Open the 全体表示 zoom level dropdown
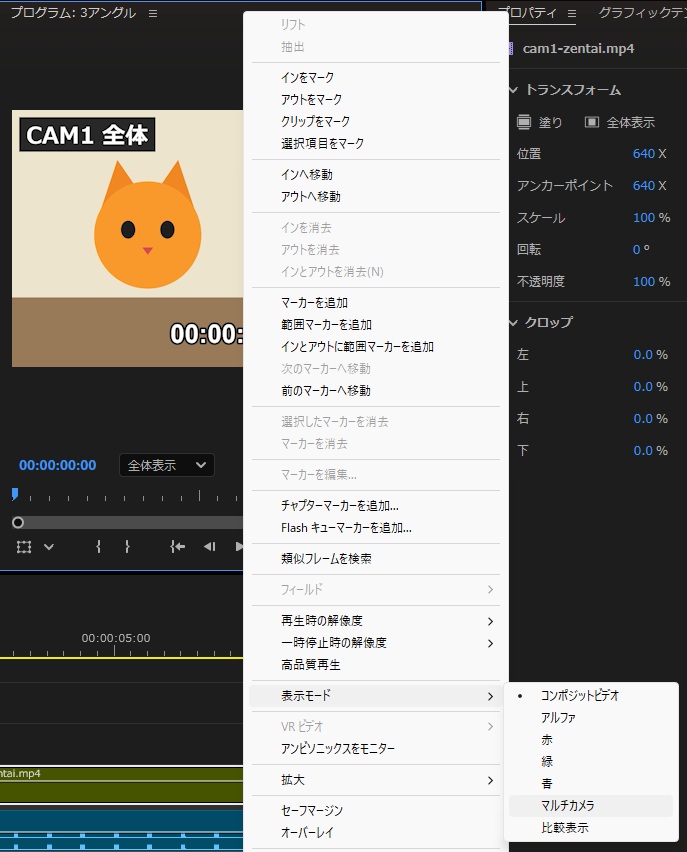This screenshot has height=852, width=687. [166, 465]
